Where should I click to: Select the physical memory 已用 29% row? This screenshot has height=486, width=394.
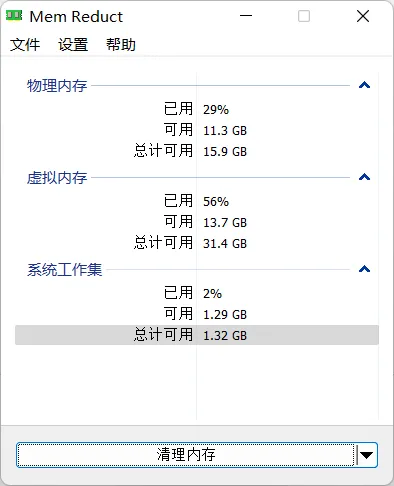(197, 109)
